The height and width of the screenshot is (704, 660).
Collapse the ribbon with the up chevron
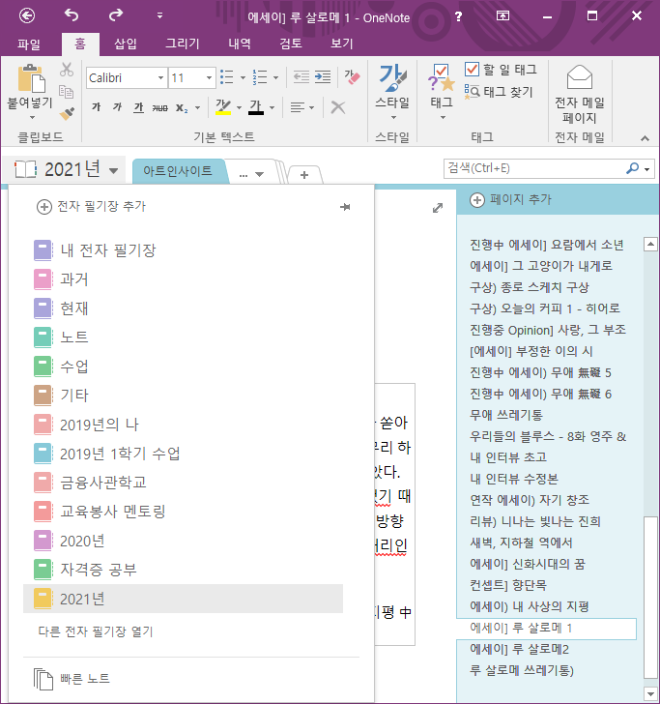coord(645,138)
